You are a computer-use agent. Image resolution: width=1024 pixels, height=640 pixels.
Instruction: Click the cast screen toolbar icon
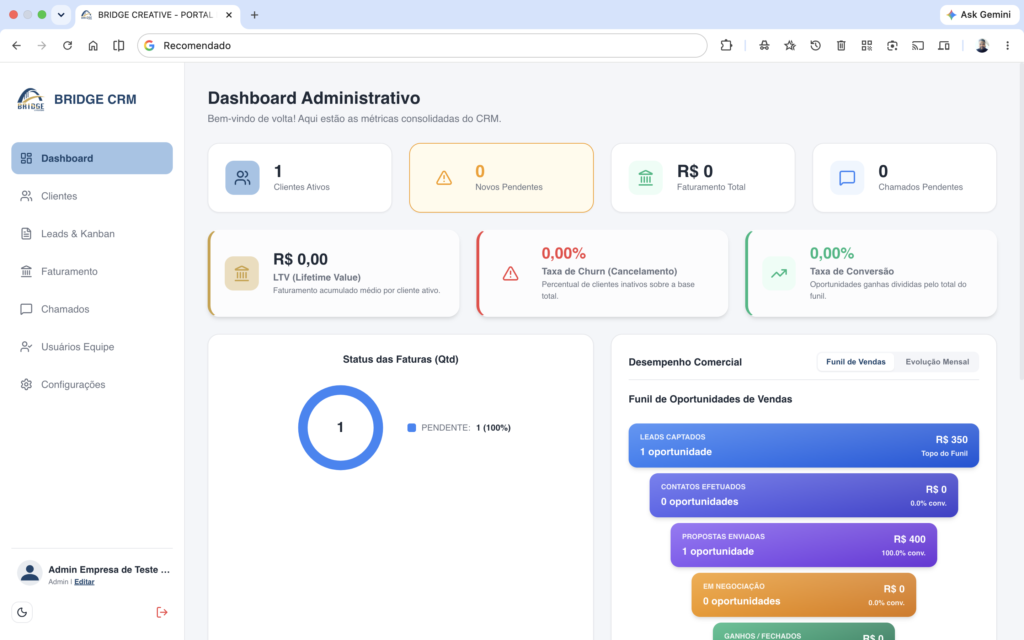coord(918,46)
